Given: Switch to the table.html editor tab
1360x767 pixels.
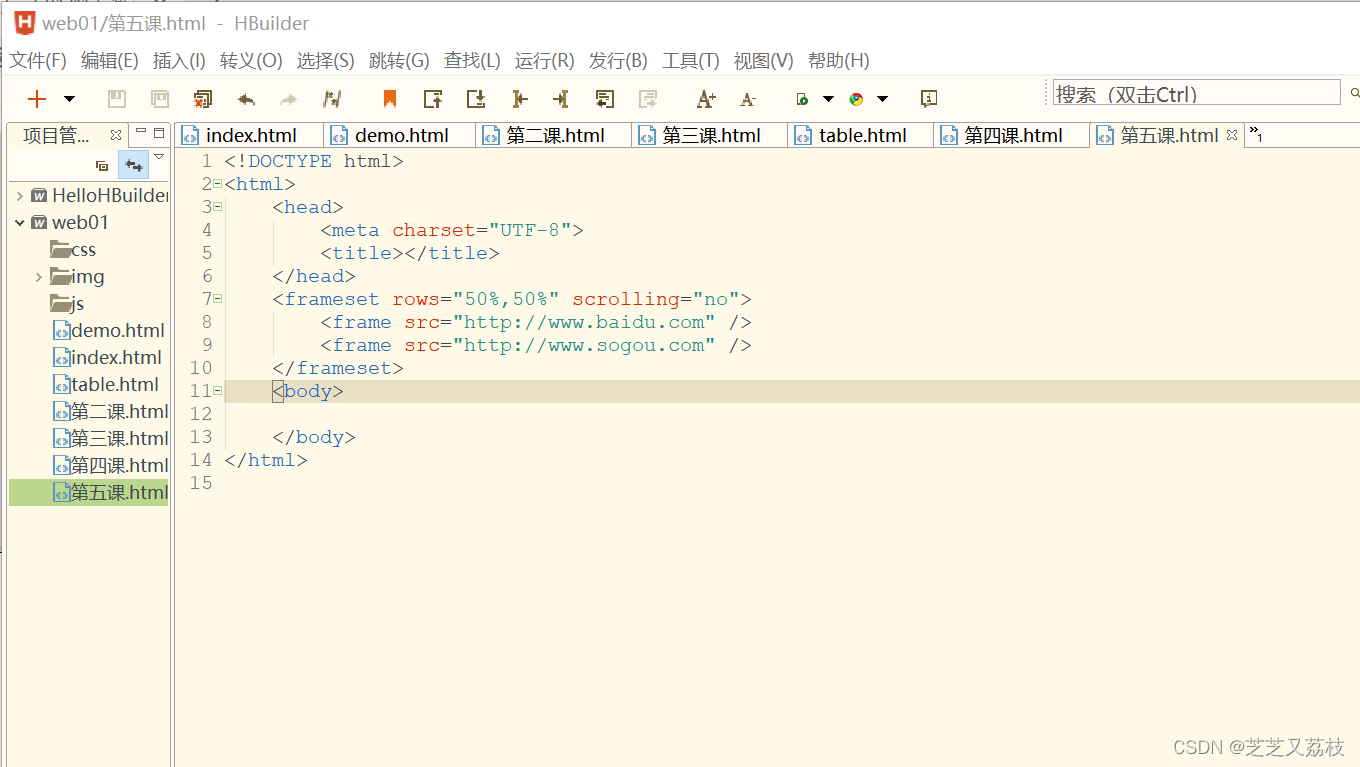Looking at the screenshot, I should pyautogui.click(x=862, y=135).
